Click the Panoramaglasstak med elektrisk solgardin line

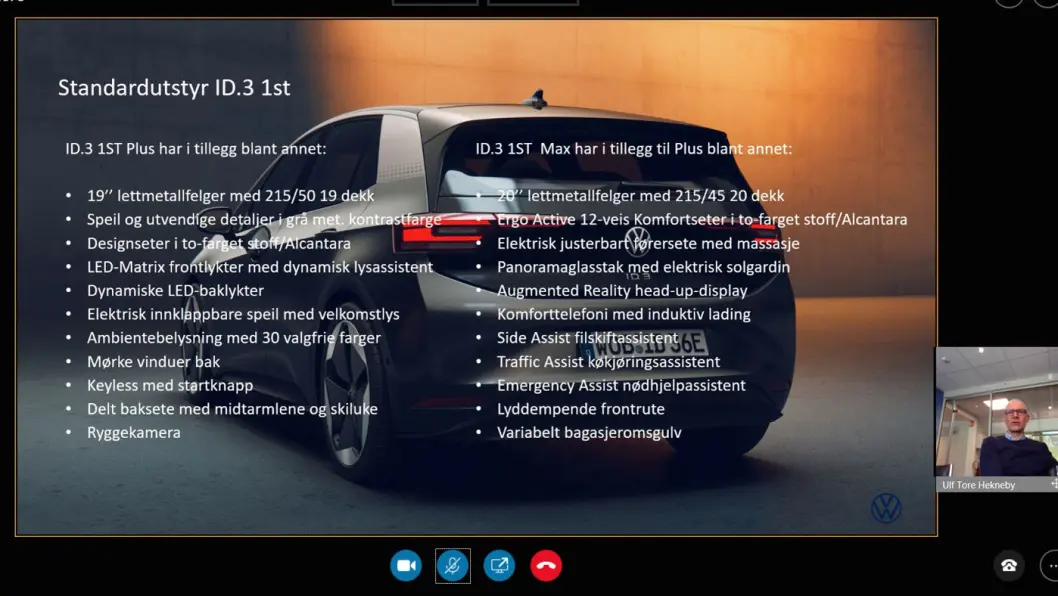coord(644,267)
